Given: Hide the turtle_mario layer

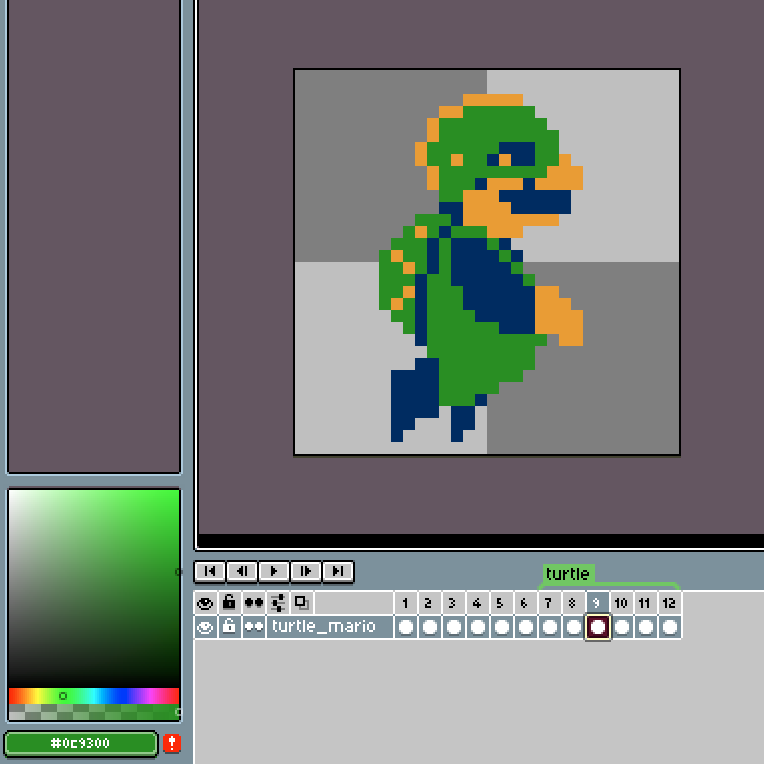Looking at the screenshot, I should [x=205, y=627].
